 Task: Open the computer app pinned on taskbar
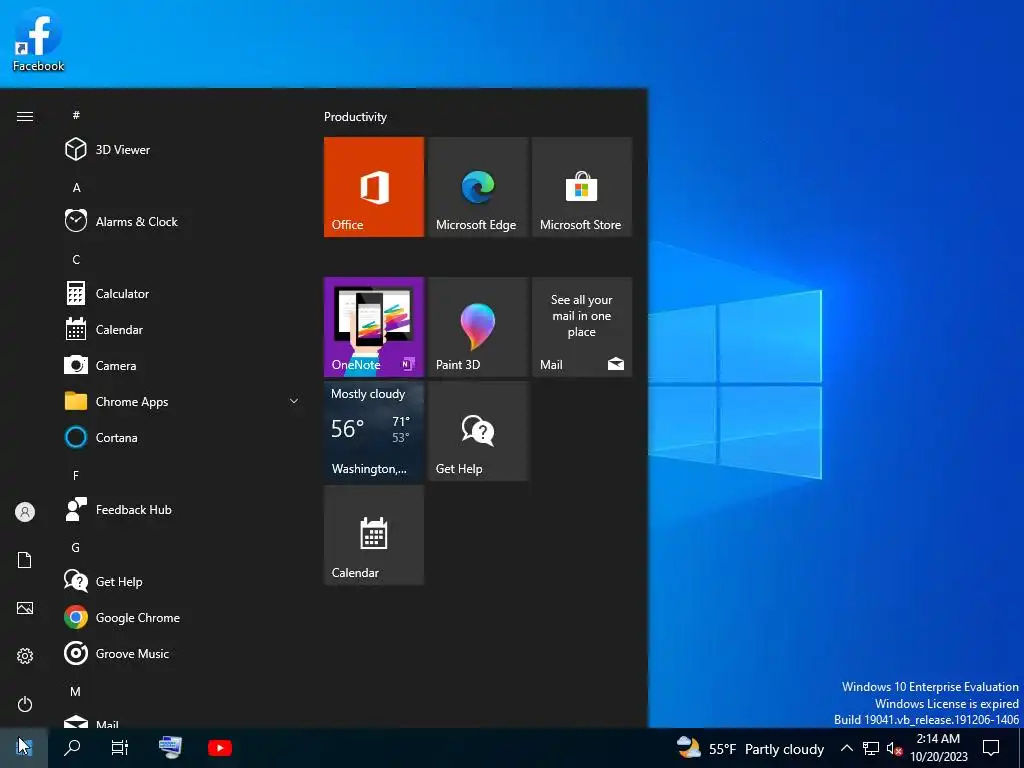coord(170,748)
